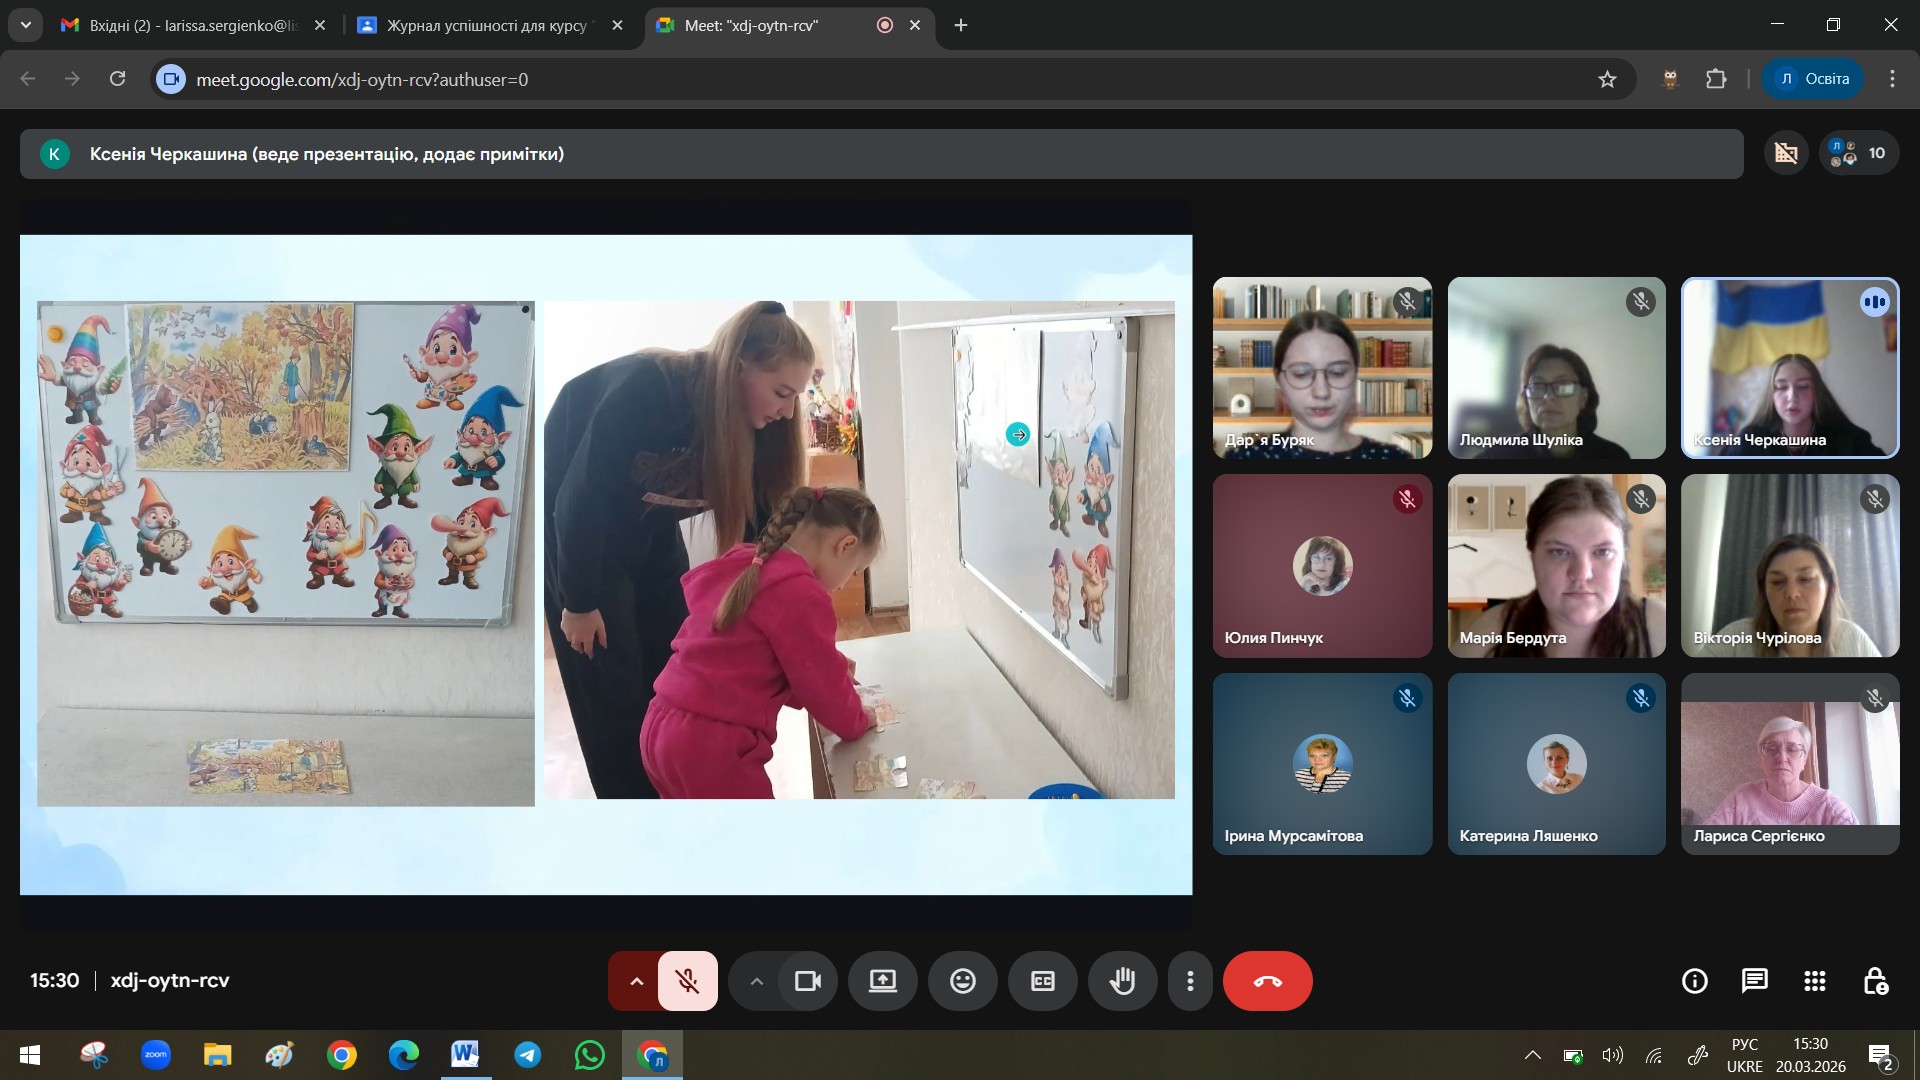Expand video settings arrow beside camera

pos(756,981)
